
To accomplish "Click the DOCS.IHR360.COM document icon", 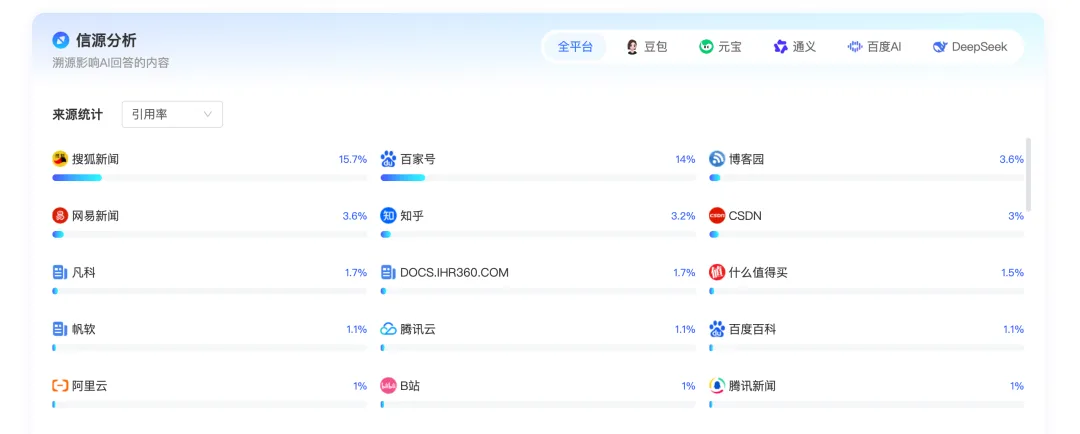I will point(388,272).
